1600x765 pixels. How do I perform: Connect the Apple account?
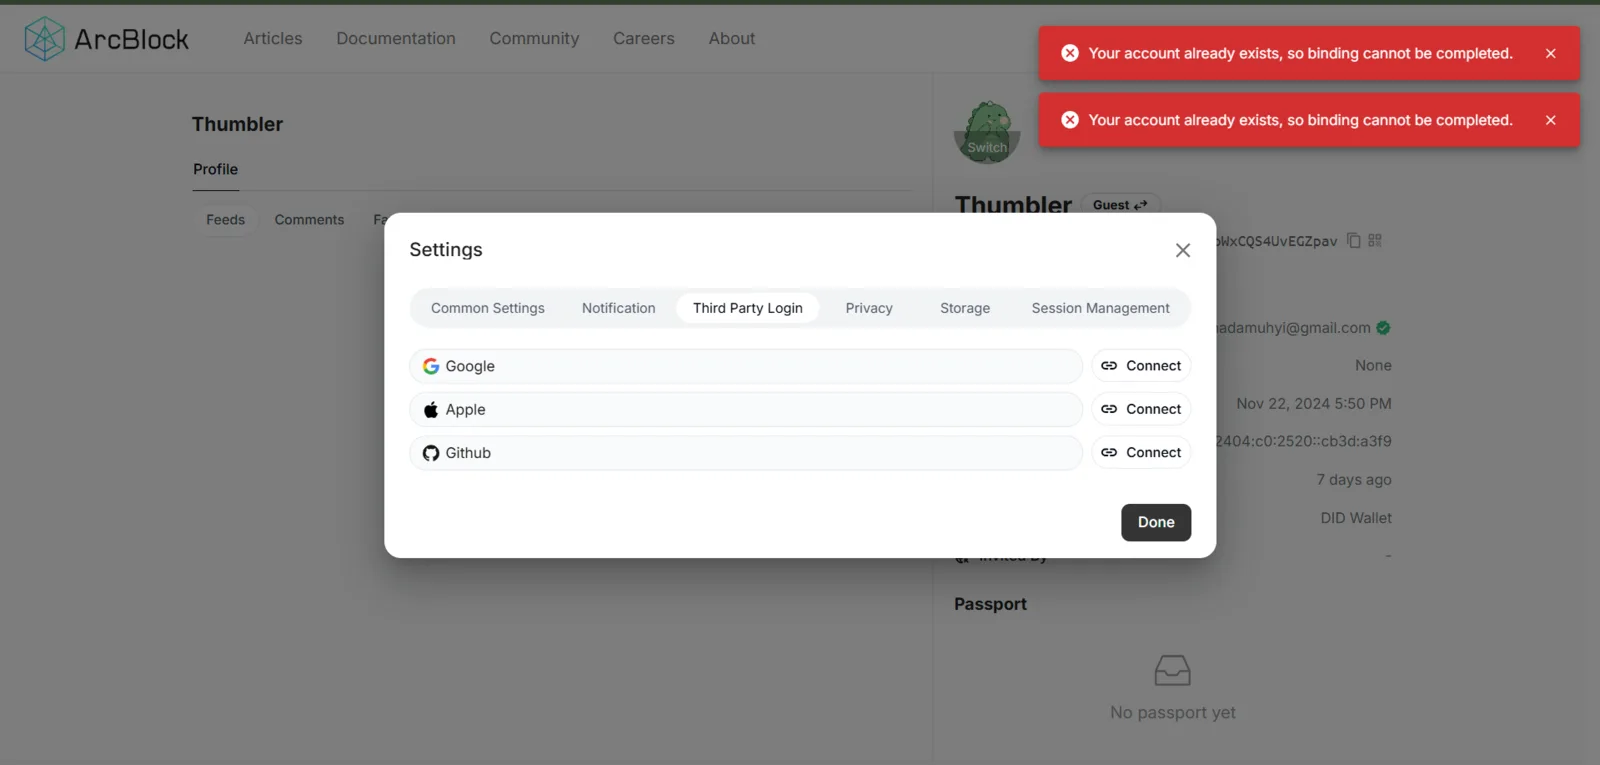(x=1141, y=409)
